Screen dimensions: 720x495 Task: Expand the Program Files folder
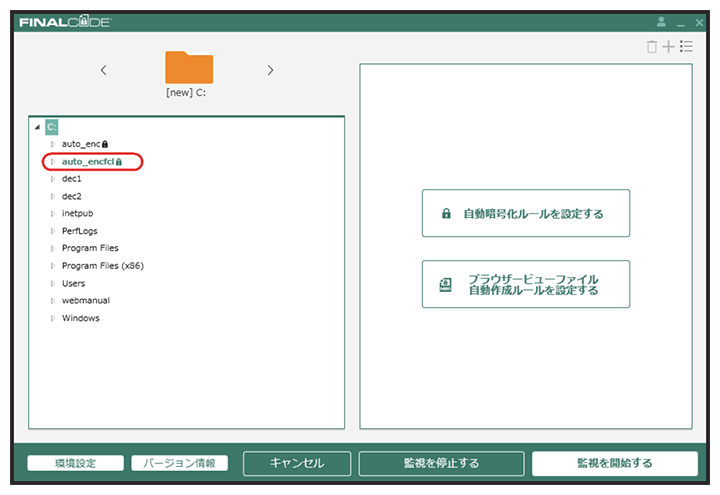tap(52, 248)
